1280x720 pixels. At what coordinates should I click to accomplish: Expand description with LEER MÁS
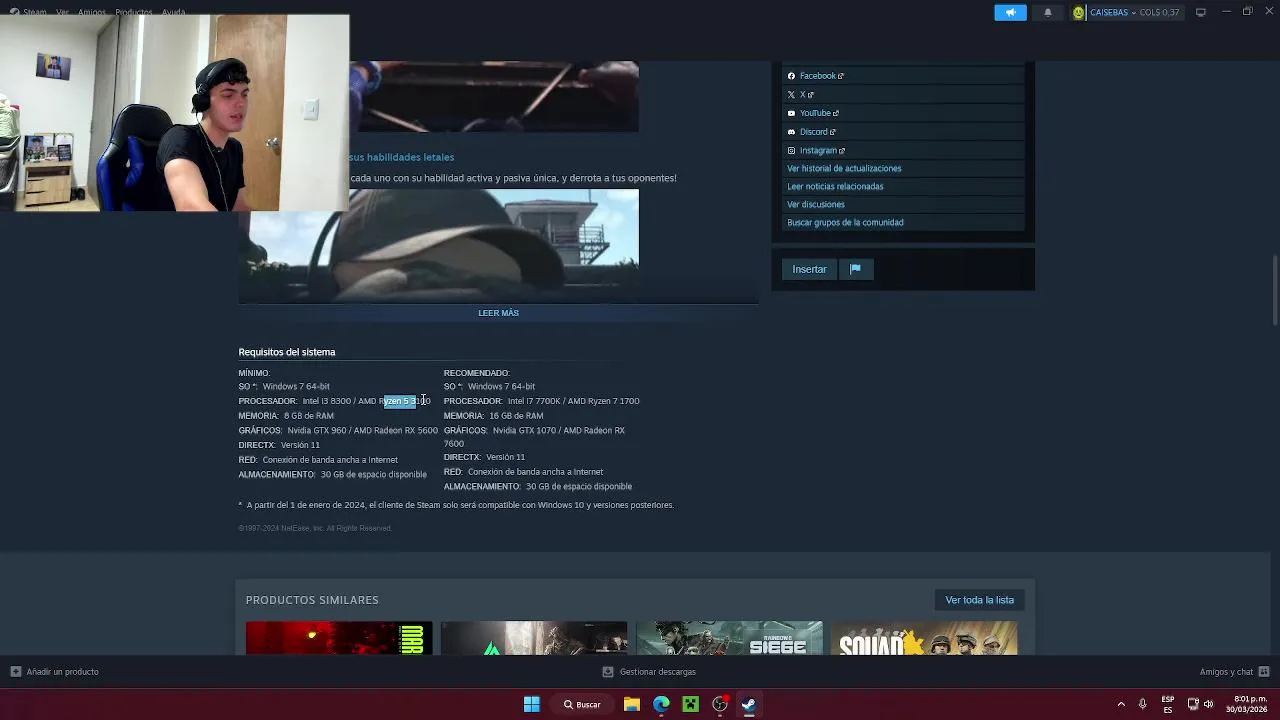coord(498,313)
